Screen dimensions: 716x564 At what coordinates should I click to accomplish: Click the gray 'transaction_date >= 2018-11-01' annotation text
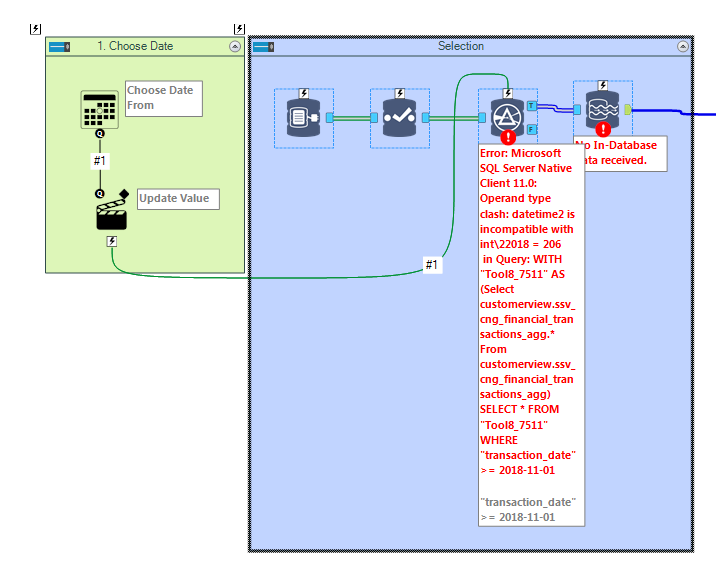[x=528, y=510]
